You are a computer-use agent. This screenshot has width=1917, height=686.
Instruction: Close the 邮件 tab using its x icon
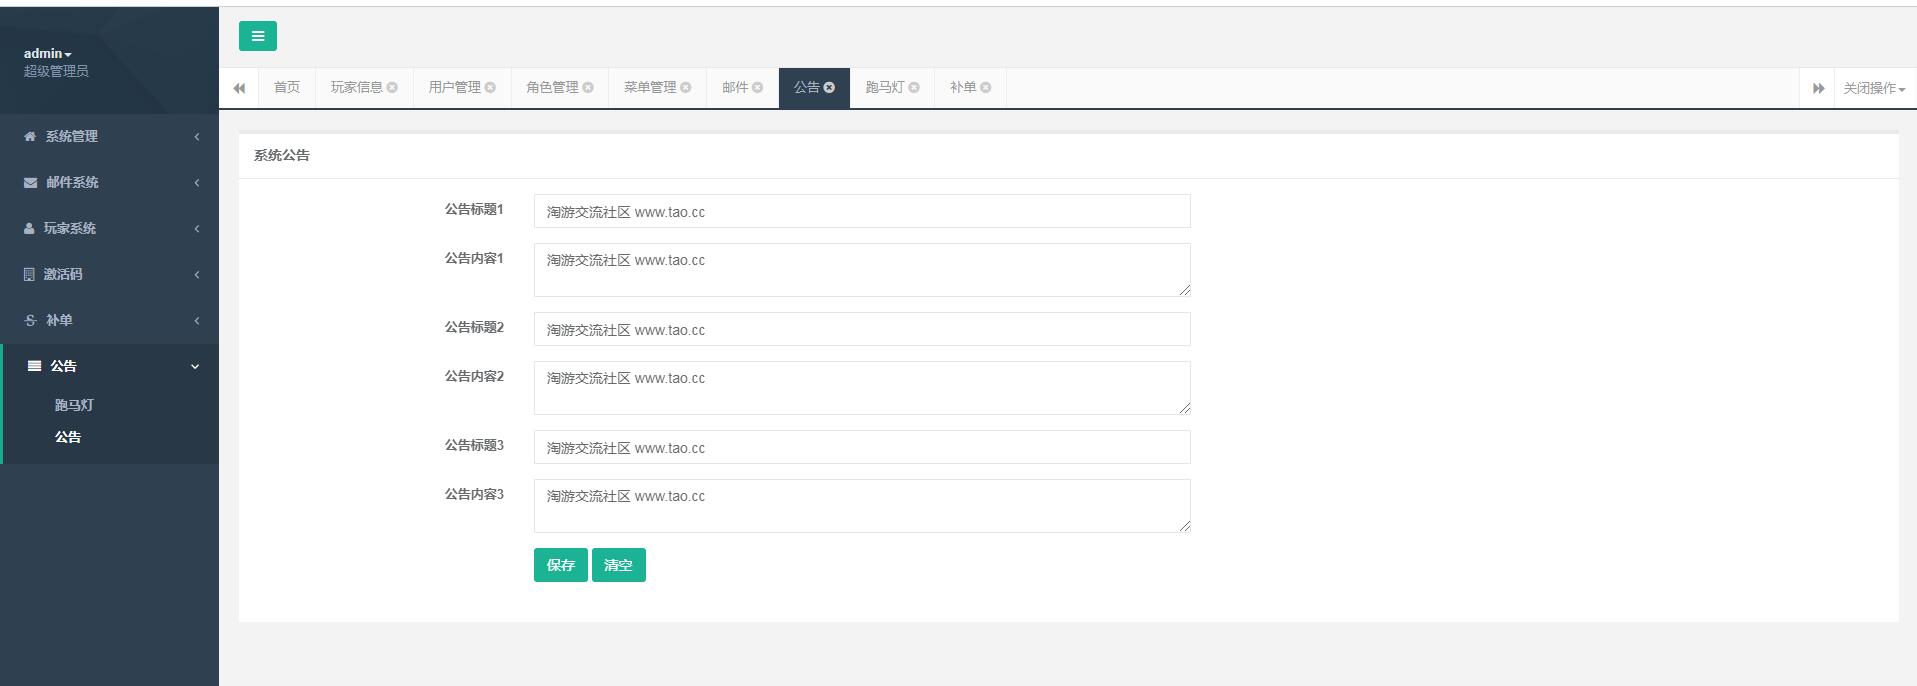[757, 88]
